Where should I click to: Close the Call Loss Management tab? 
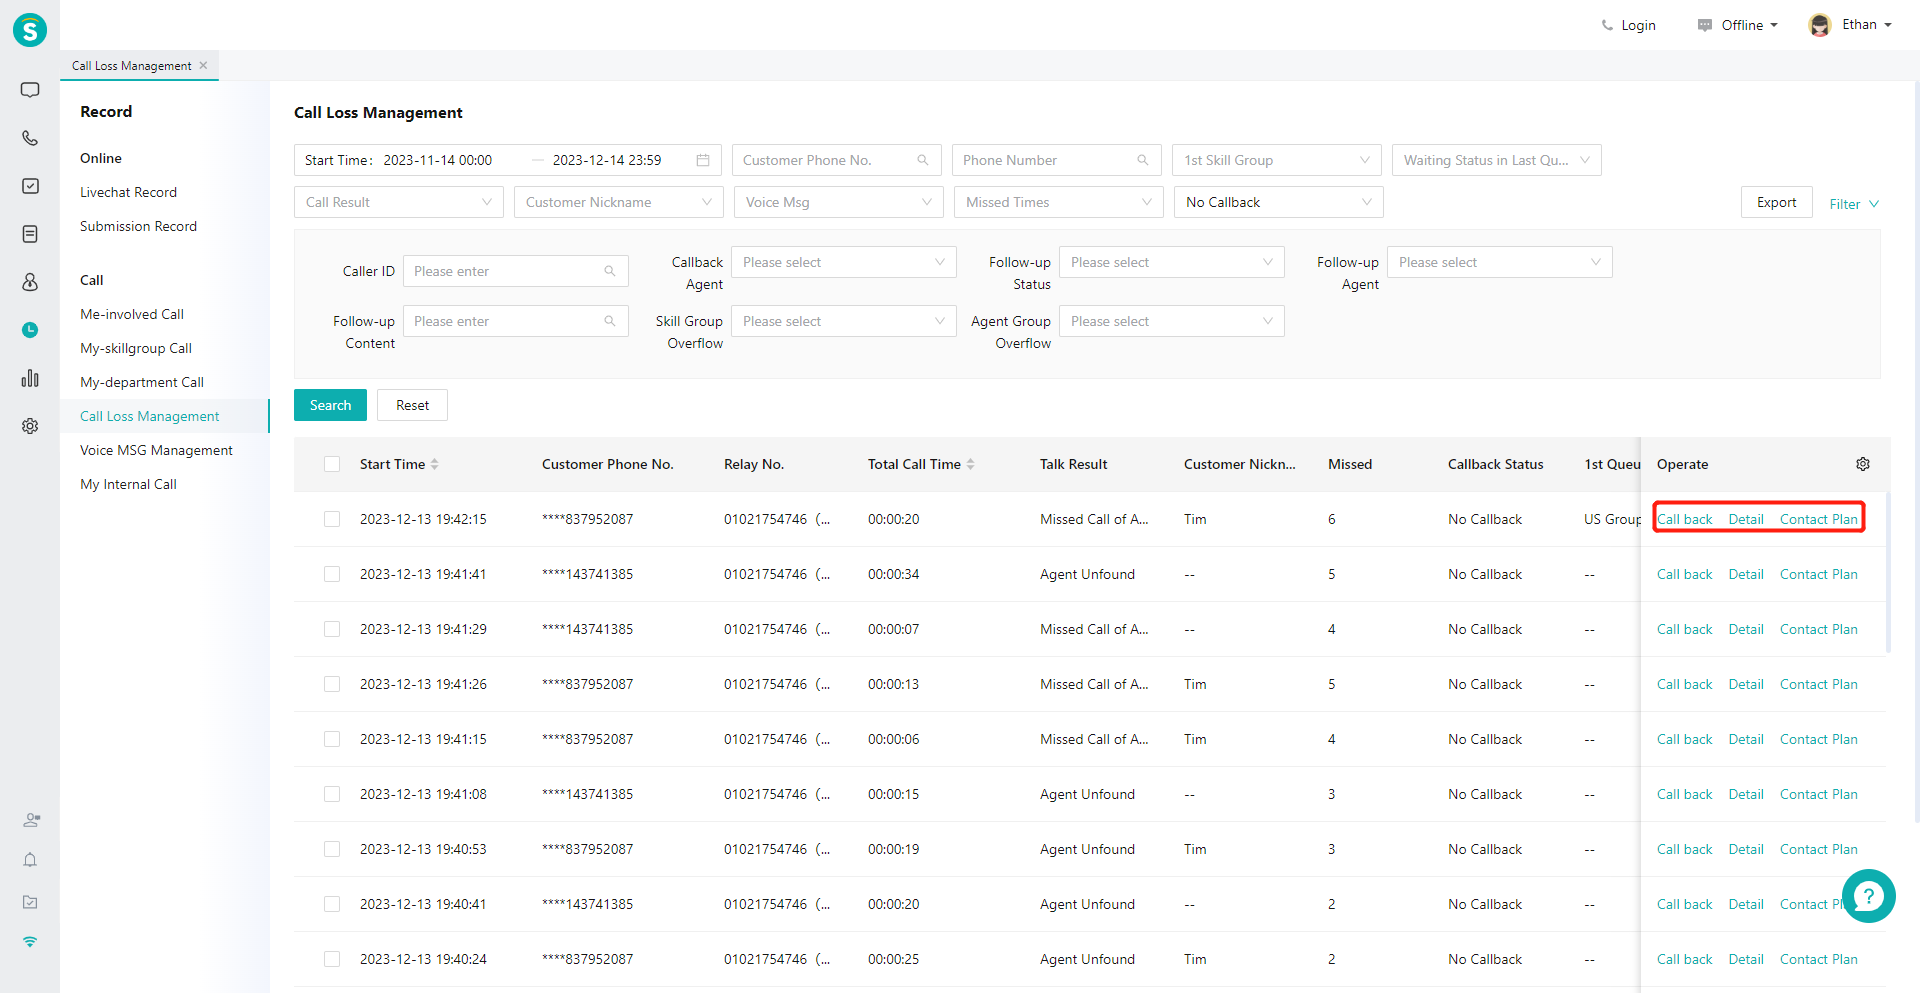(203, 65)
